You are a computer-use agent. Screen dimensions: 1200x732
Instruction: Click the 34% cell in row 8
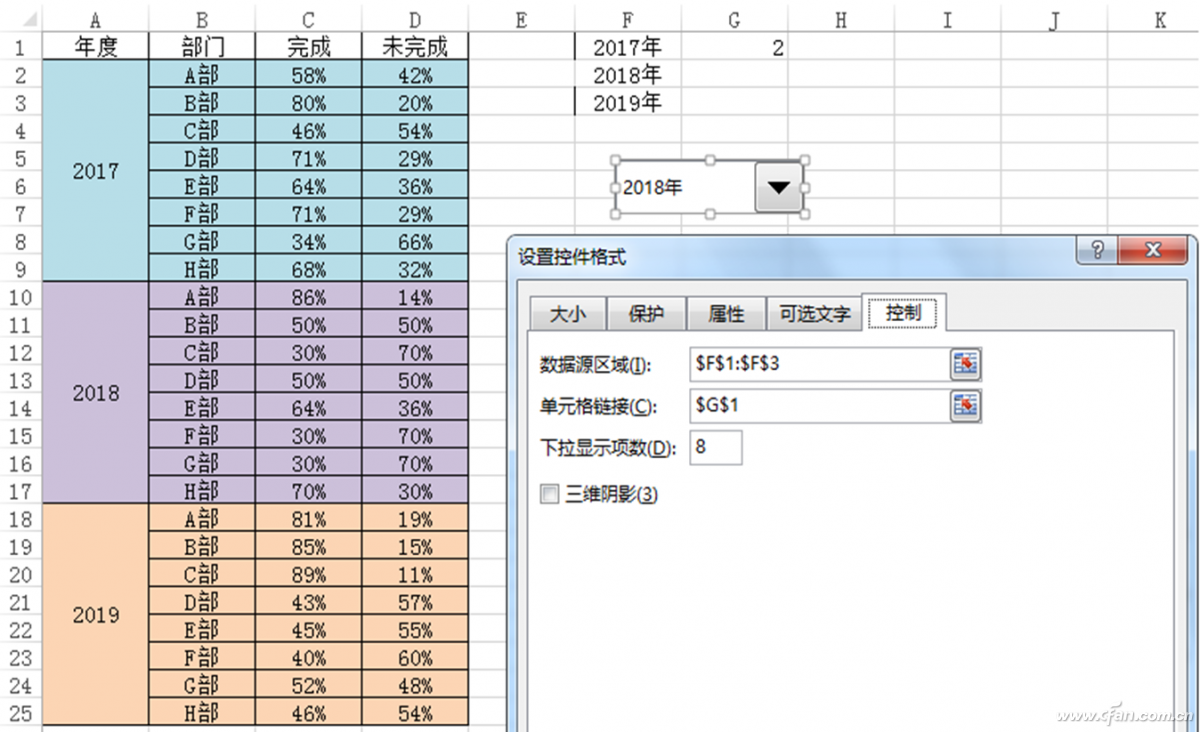(x=308, y=241)
